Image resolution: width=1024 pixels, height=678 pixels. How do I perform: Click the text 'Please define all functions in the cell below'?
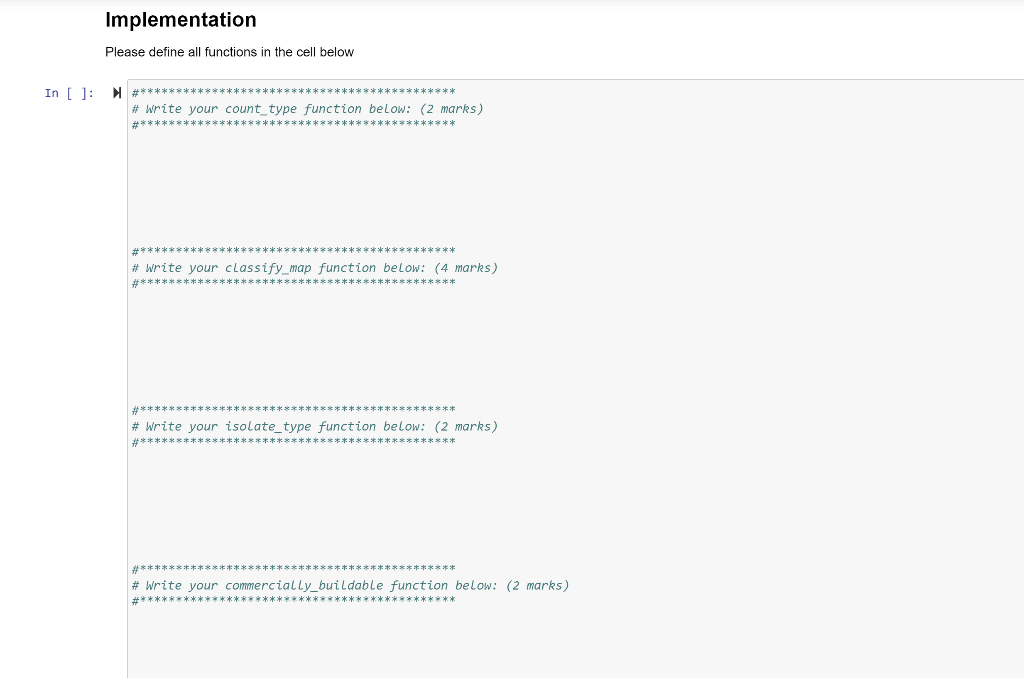(x=228, y=52)
